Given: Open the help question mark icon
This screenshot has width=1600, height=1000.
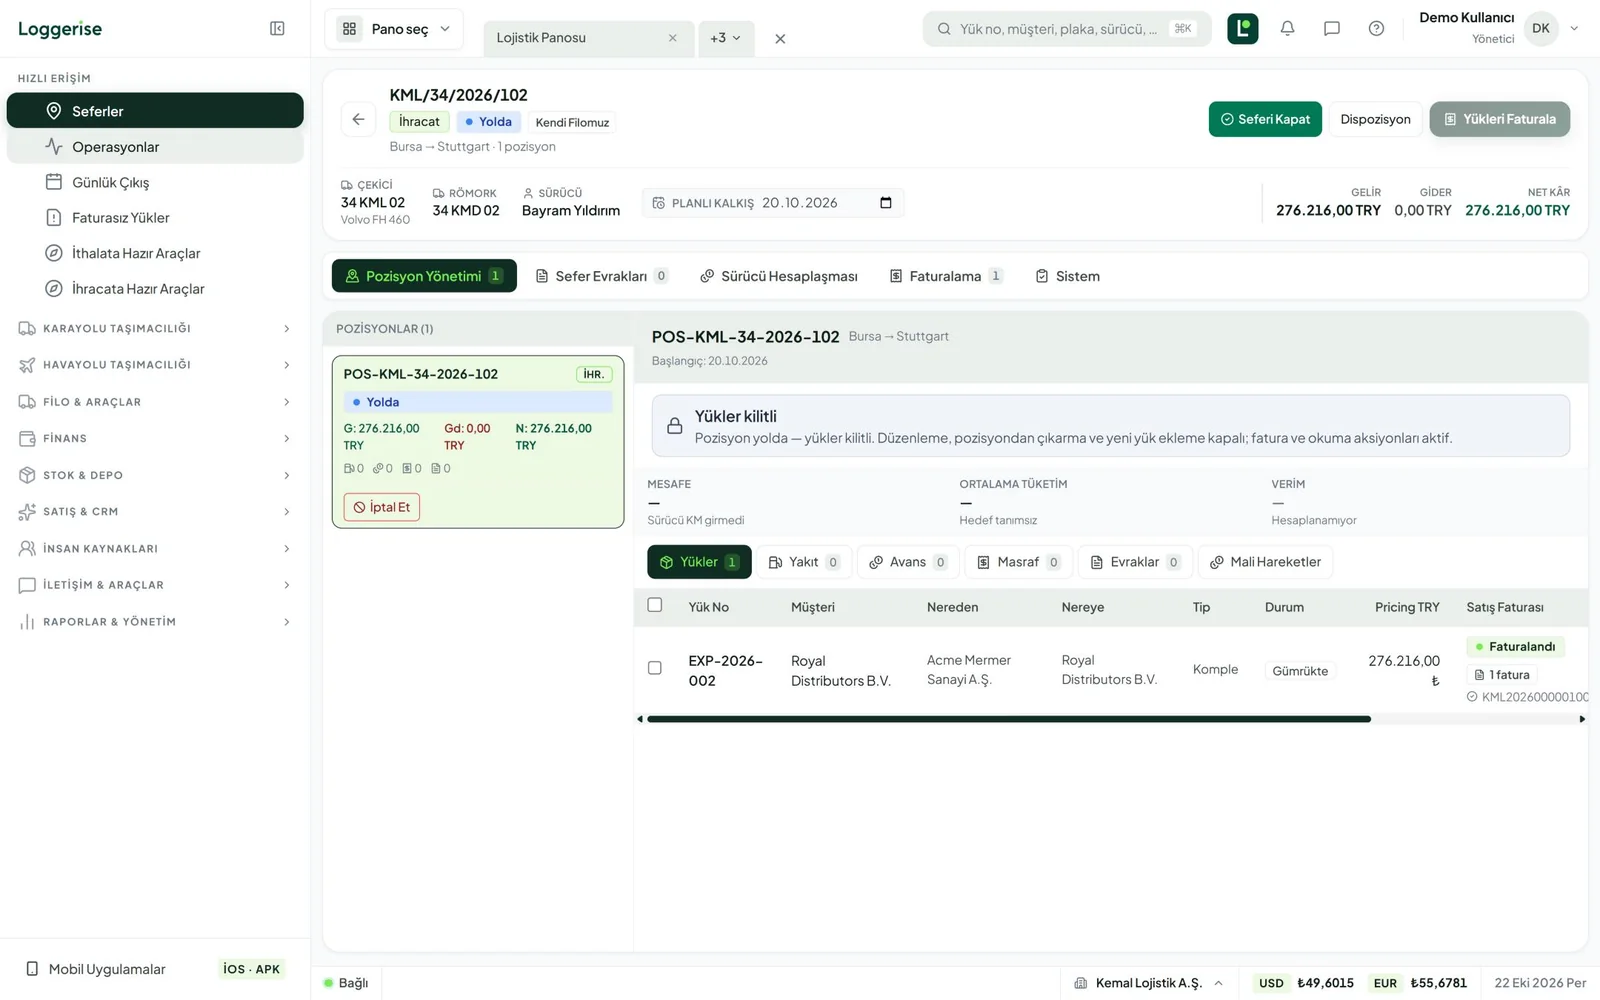Looking at the screenshot, I should pyautogui.click(x=1376, y=29).
